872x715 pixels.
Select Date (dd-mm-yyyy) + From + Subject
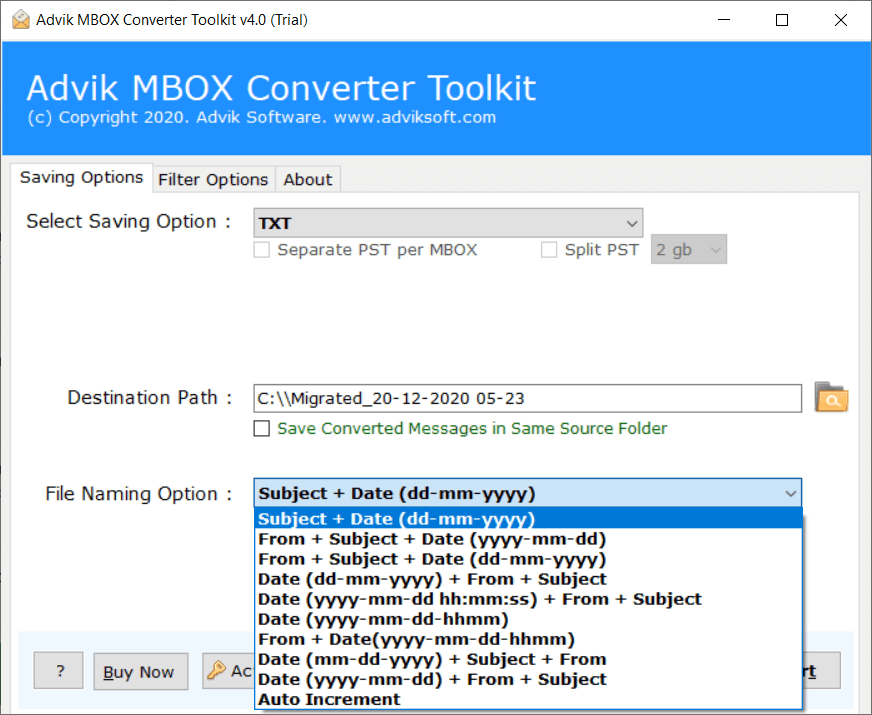coord(528,579)
